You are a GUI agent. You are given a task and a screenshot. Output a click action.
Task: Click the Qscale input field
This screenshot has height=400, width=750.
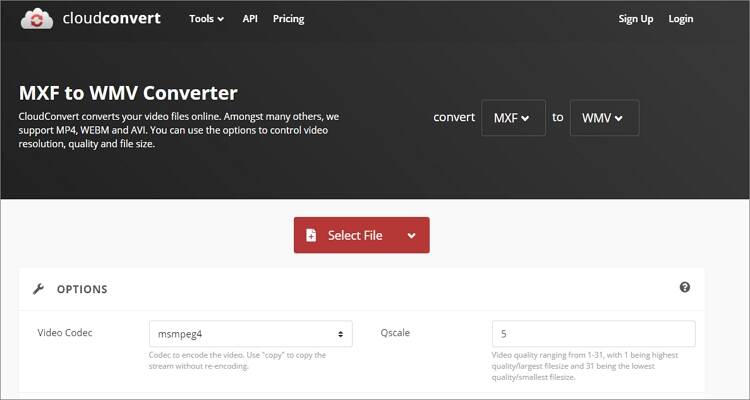(594, 334)
